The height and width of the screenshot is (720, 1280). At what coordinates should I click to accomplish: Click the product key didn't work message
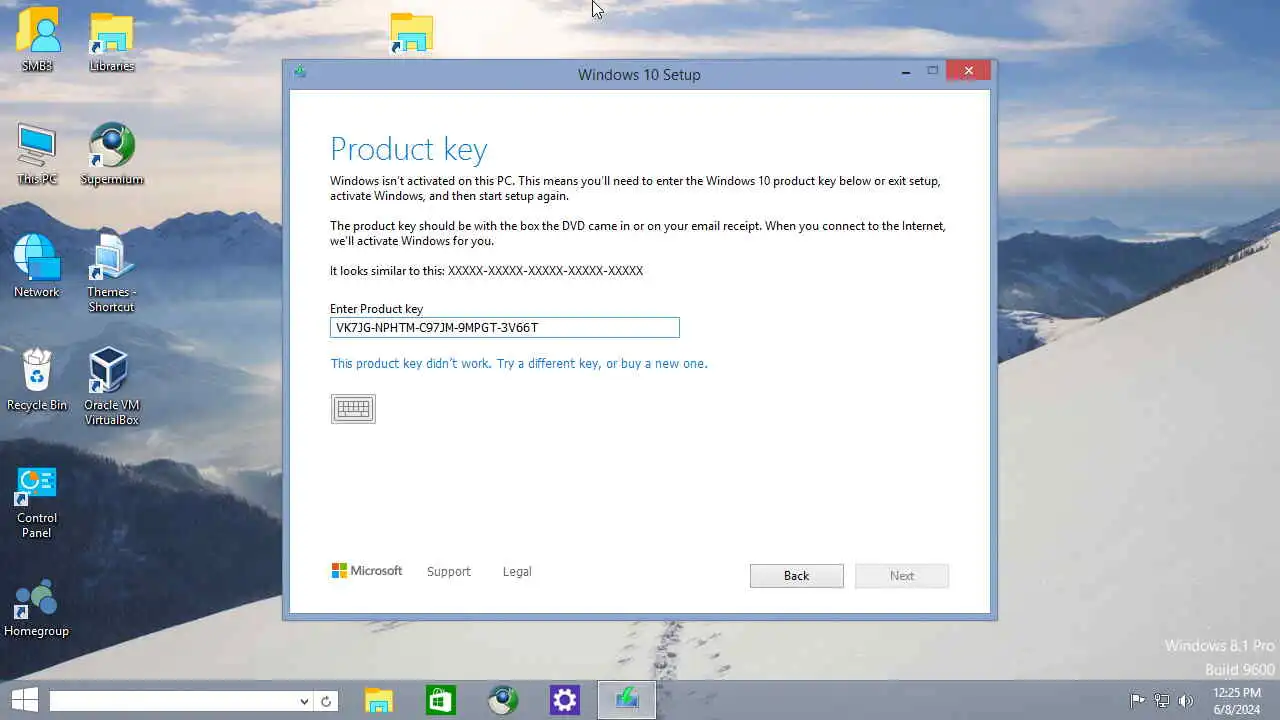pos(518,364)
